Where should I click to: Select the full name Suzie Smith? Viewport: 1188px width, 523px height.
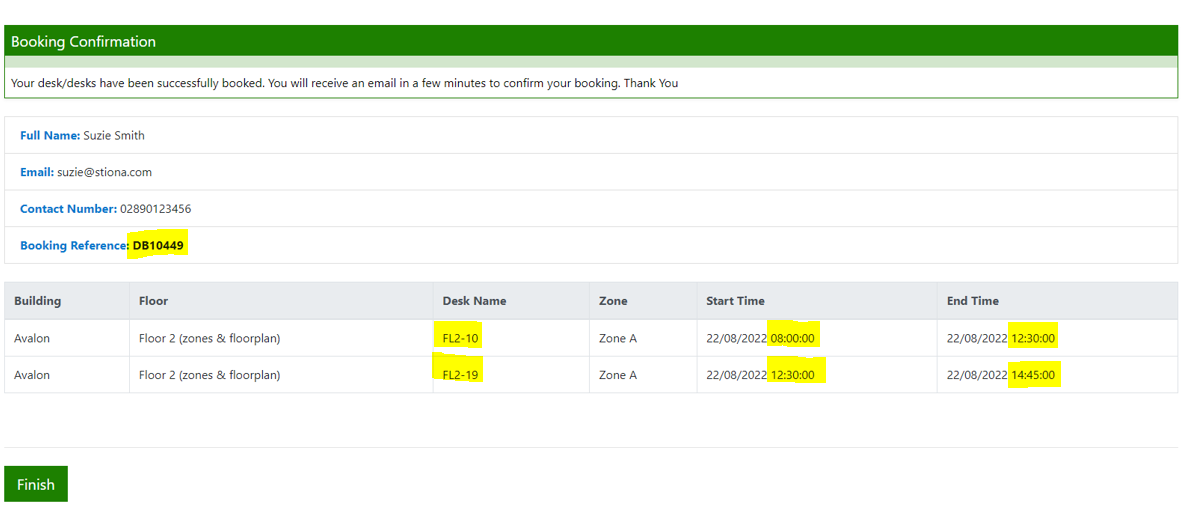113,135
